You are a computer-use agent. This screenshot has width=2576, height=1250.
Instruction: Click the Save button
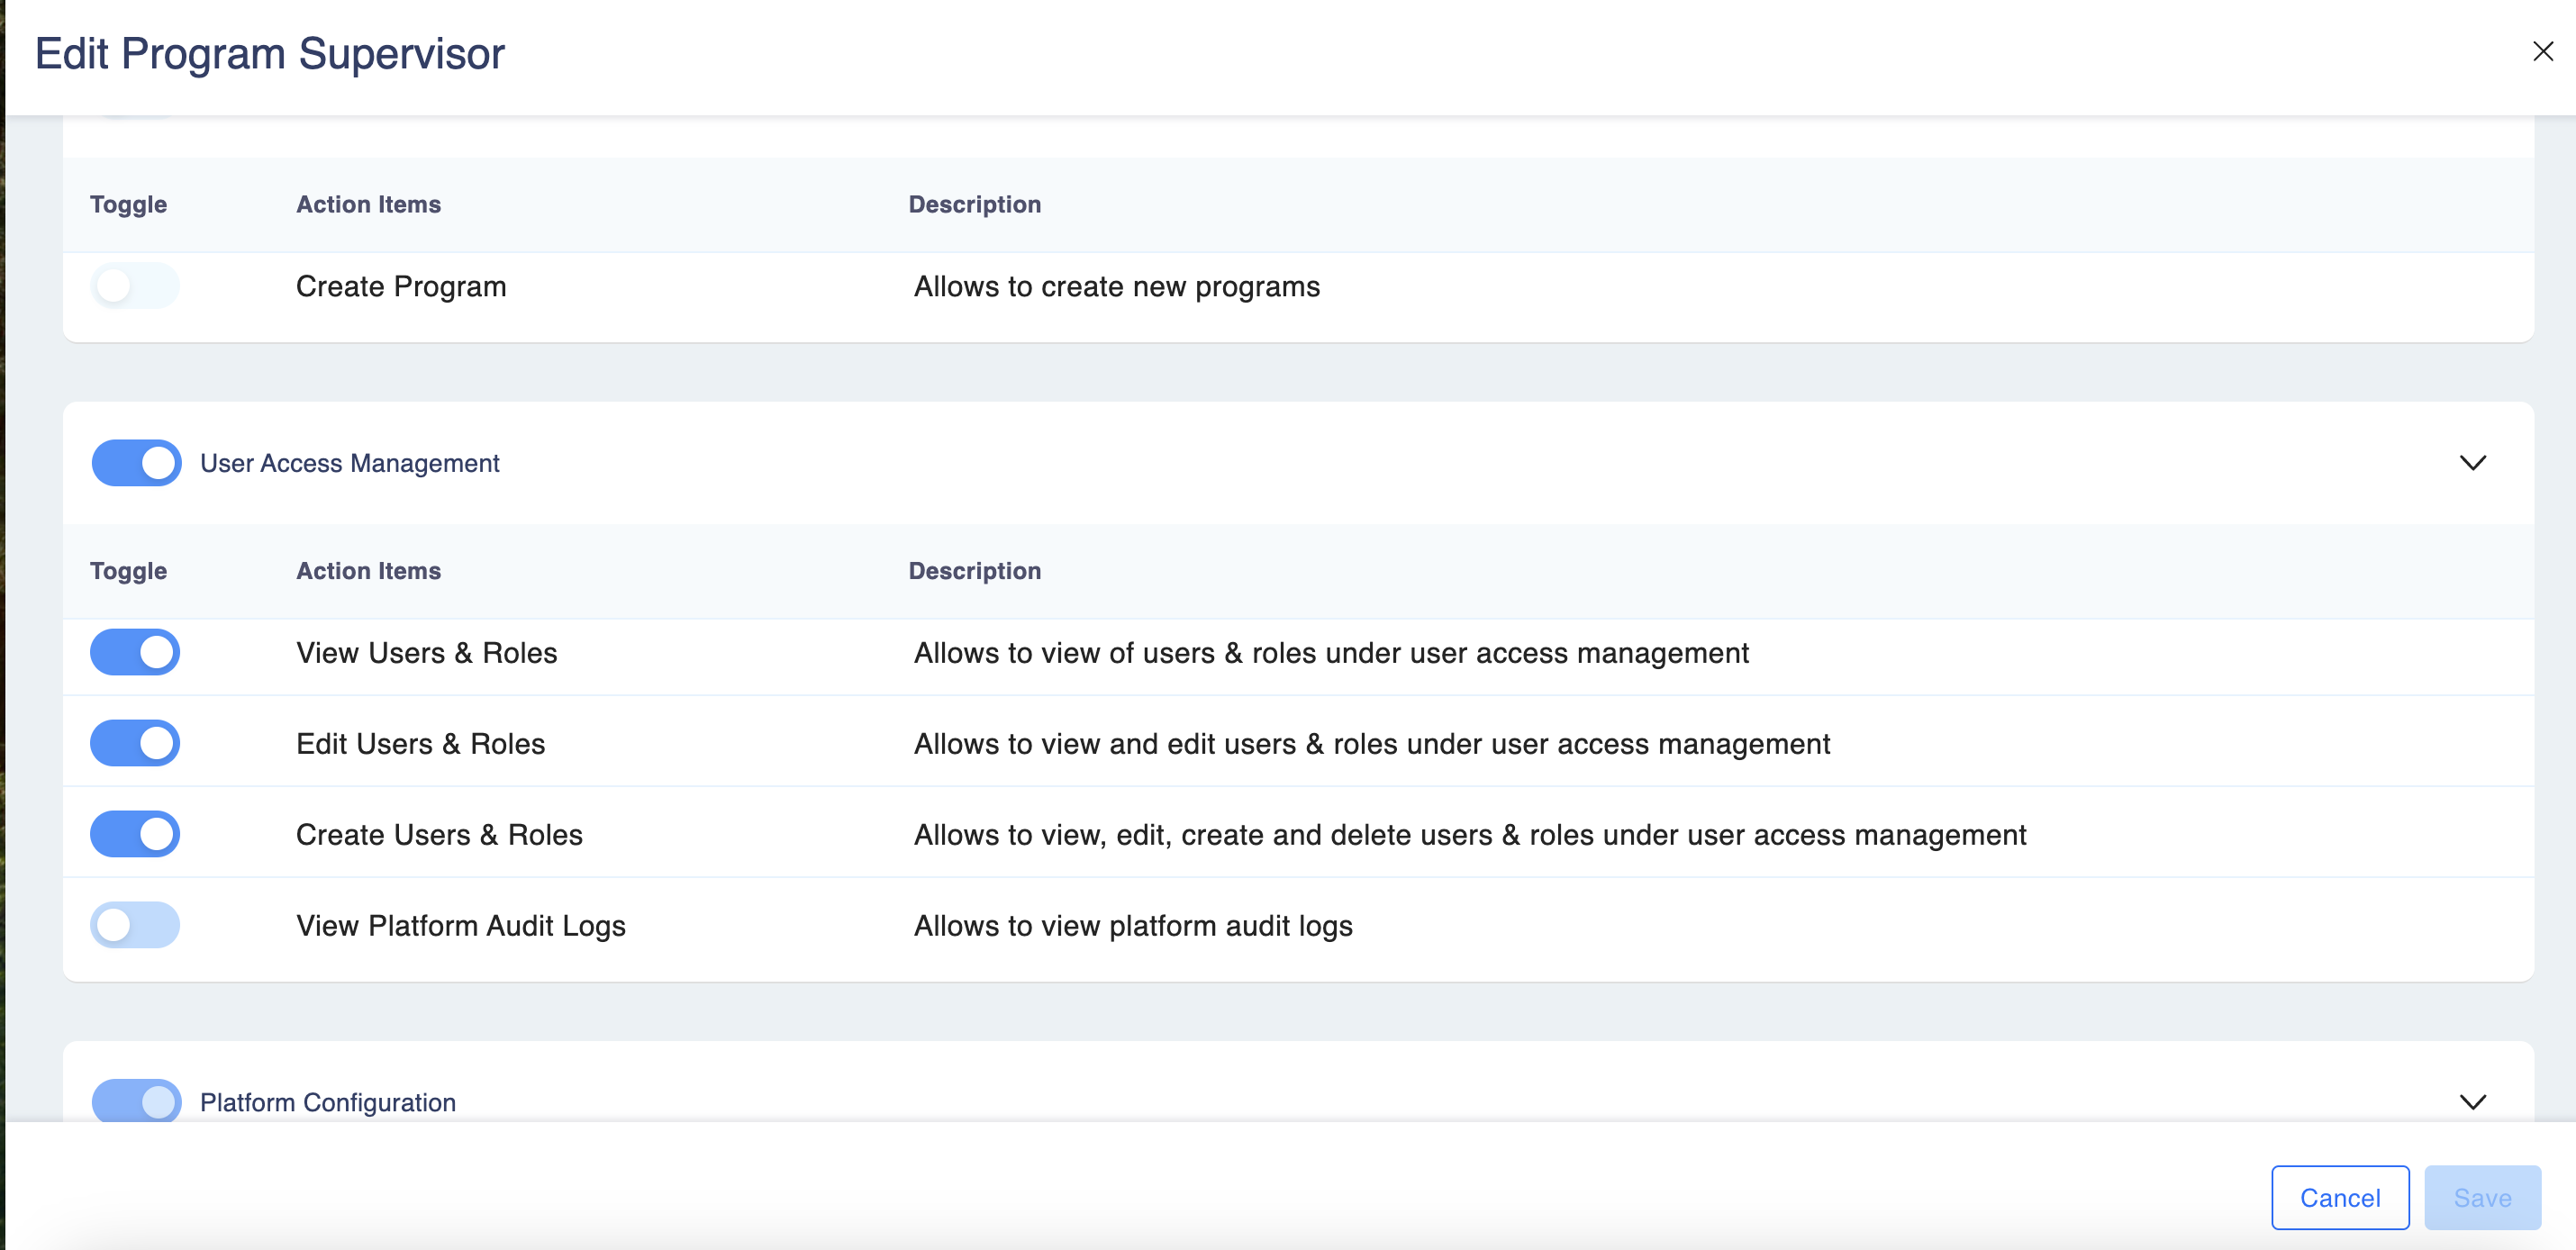pyautogui.click(x=2481, y=1197)
